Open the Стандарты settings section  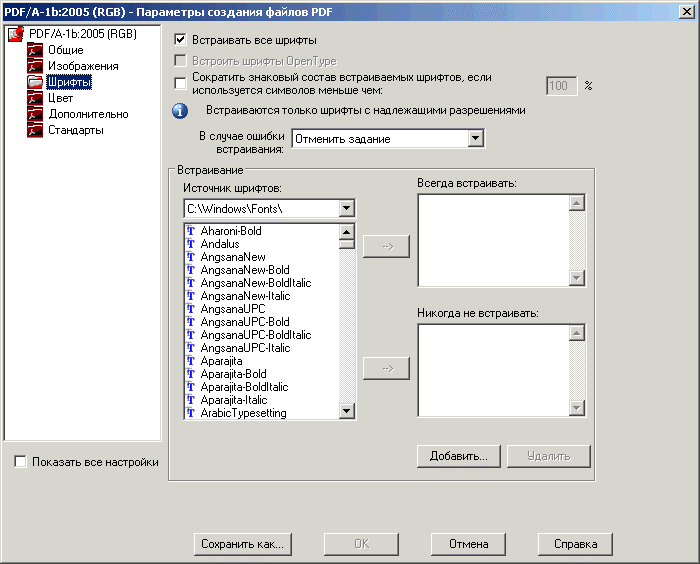point(75,130)
